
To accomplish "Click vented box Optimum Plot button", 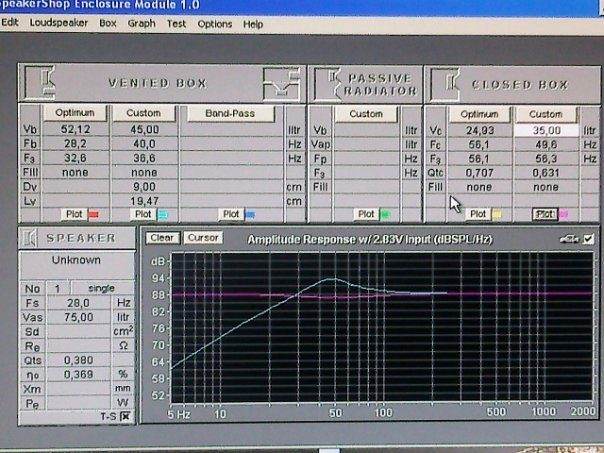I will coord(74,214).
